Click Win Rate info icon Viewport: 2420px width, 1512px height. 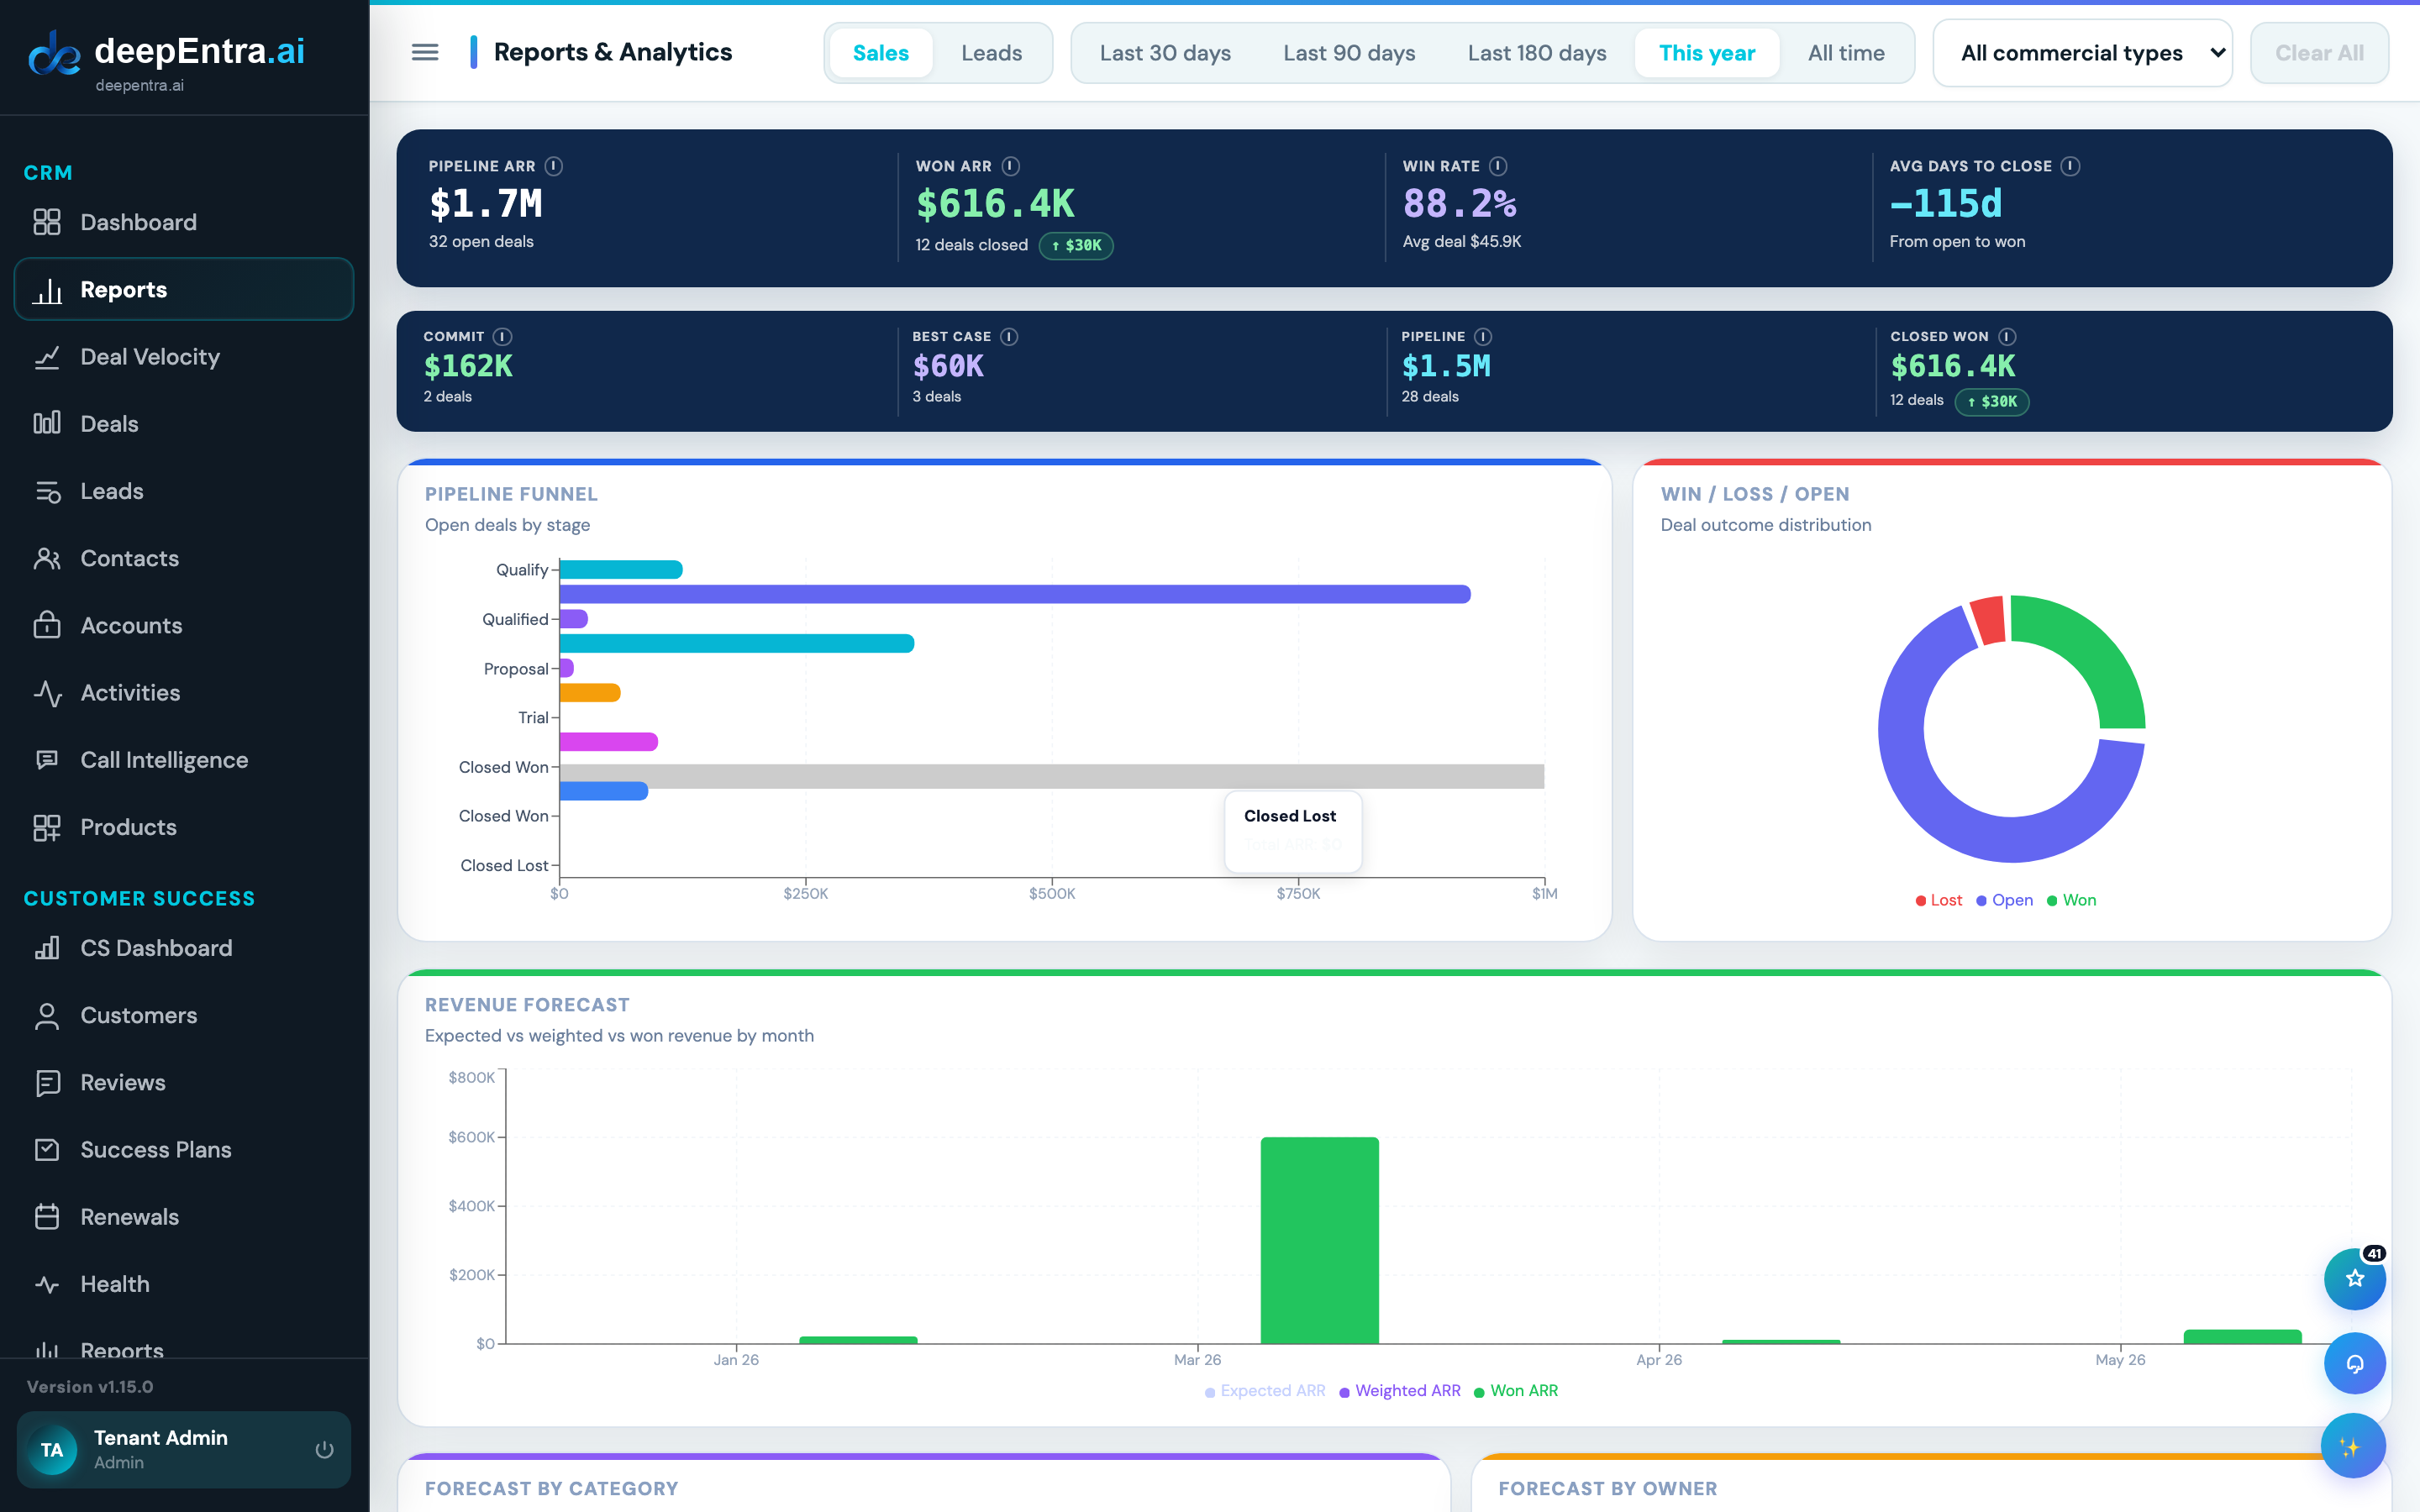click(x=1498, y=166)
